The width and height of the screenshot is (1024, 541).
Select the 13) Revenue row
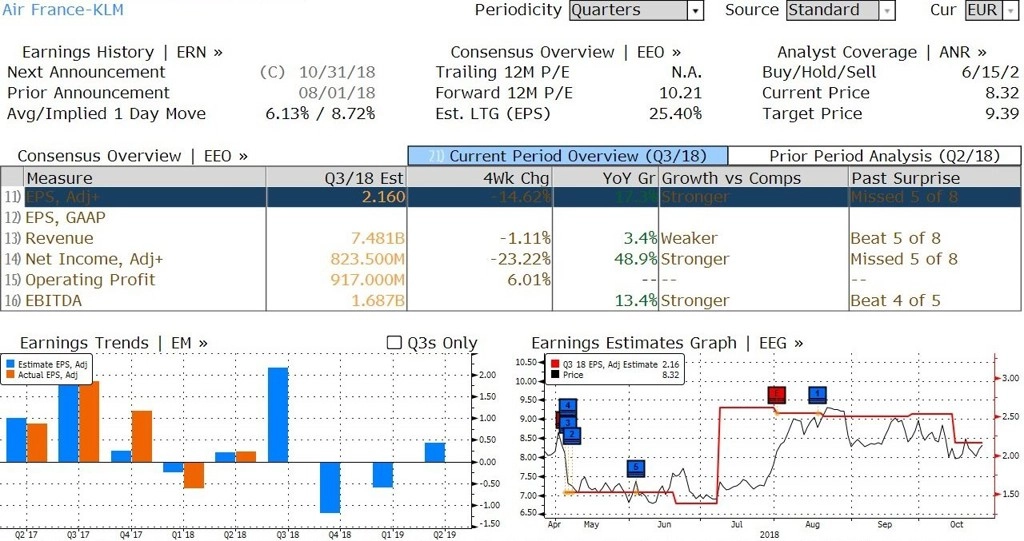click(x=511, y=238)
